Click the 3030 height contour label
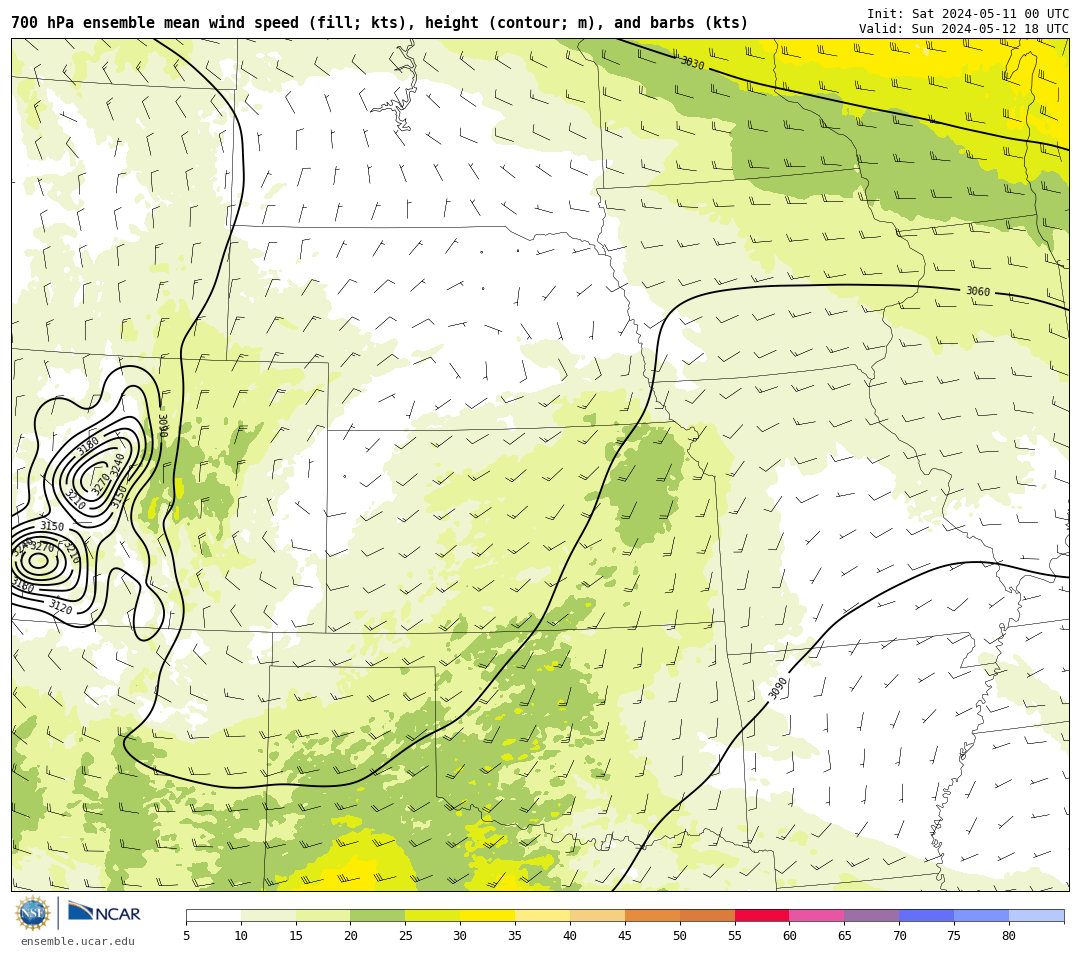Viewport: 1080px width, 954px height. point(692,63)
